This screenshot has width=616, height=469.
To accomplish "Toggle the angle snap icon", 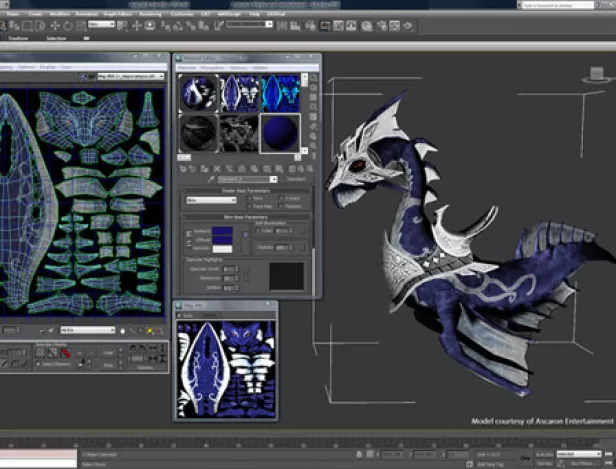I will point(178,26).
